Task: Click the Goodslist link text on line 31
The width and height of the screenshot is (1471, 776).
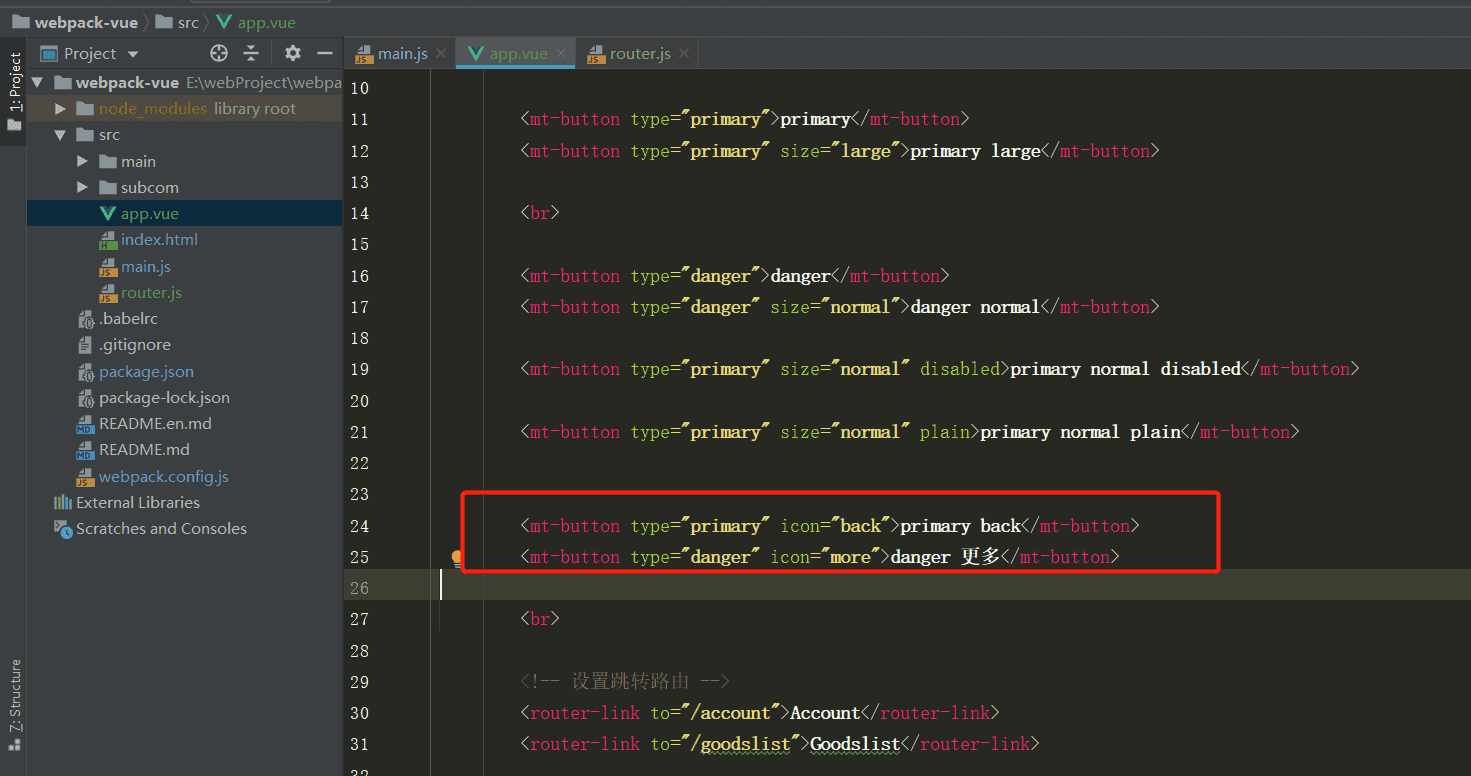Action: (x=855, y=744)
